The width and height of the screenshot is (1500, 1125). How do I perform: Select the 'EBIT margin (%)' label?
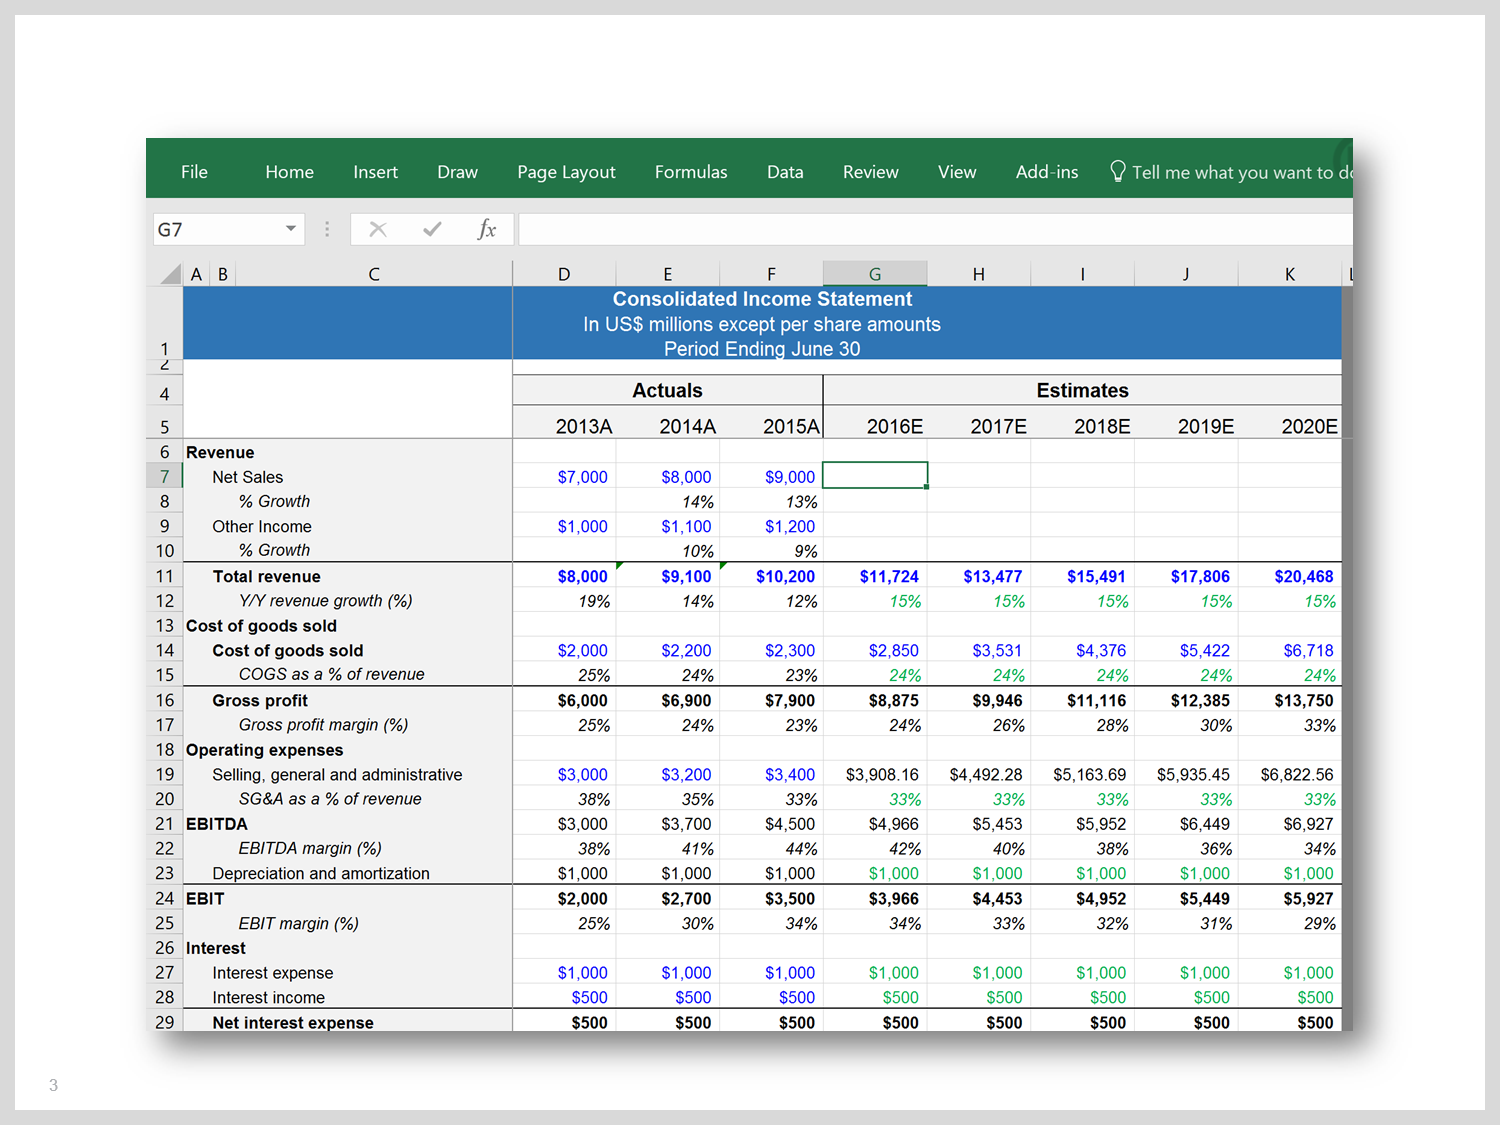click(x=298, y=923)
